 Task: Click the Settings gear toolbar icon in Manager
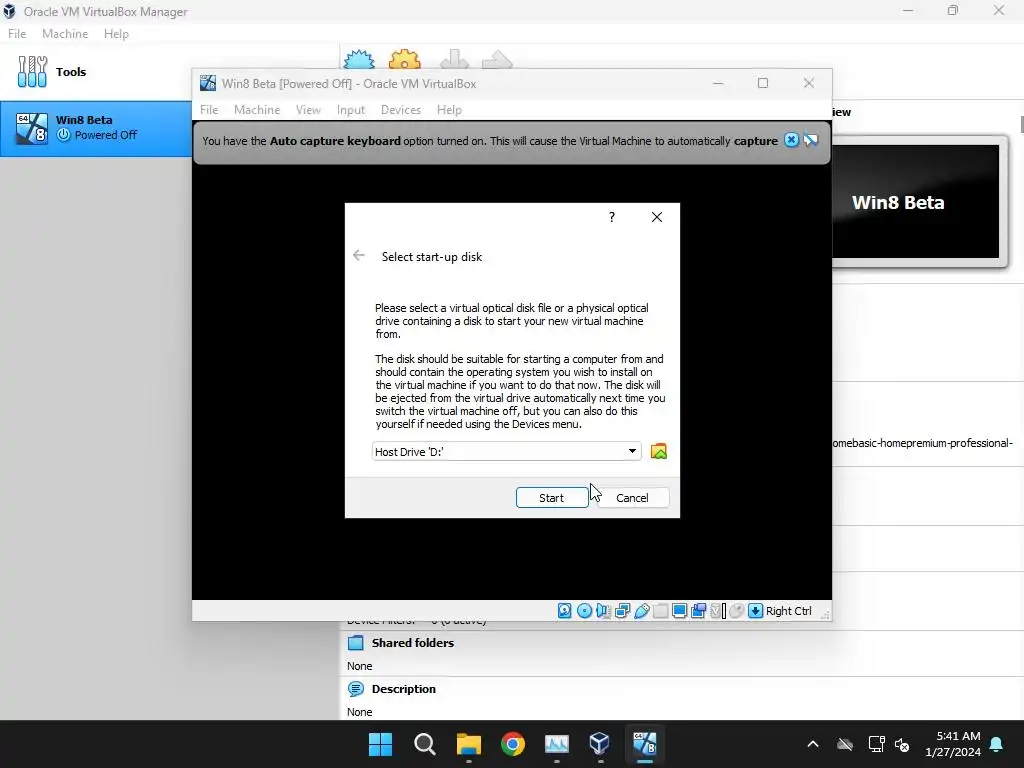tap(405, 59)
